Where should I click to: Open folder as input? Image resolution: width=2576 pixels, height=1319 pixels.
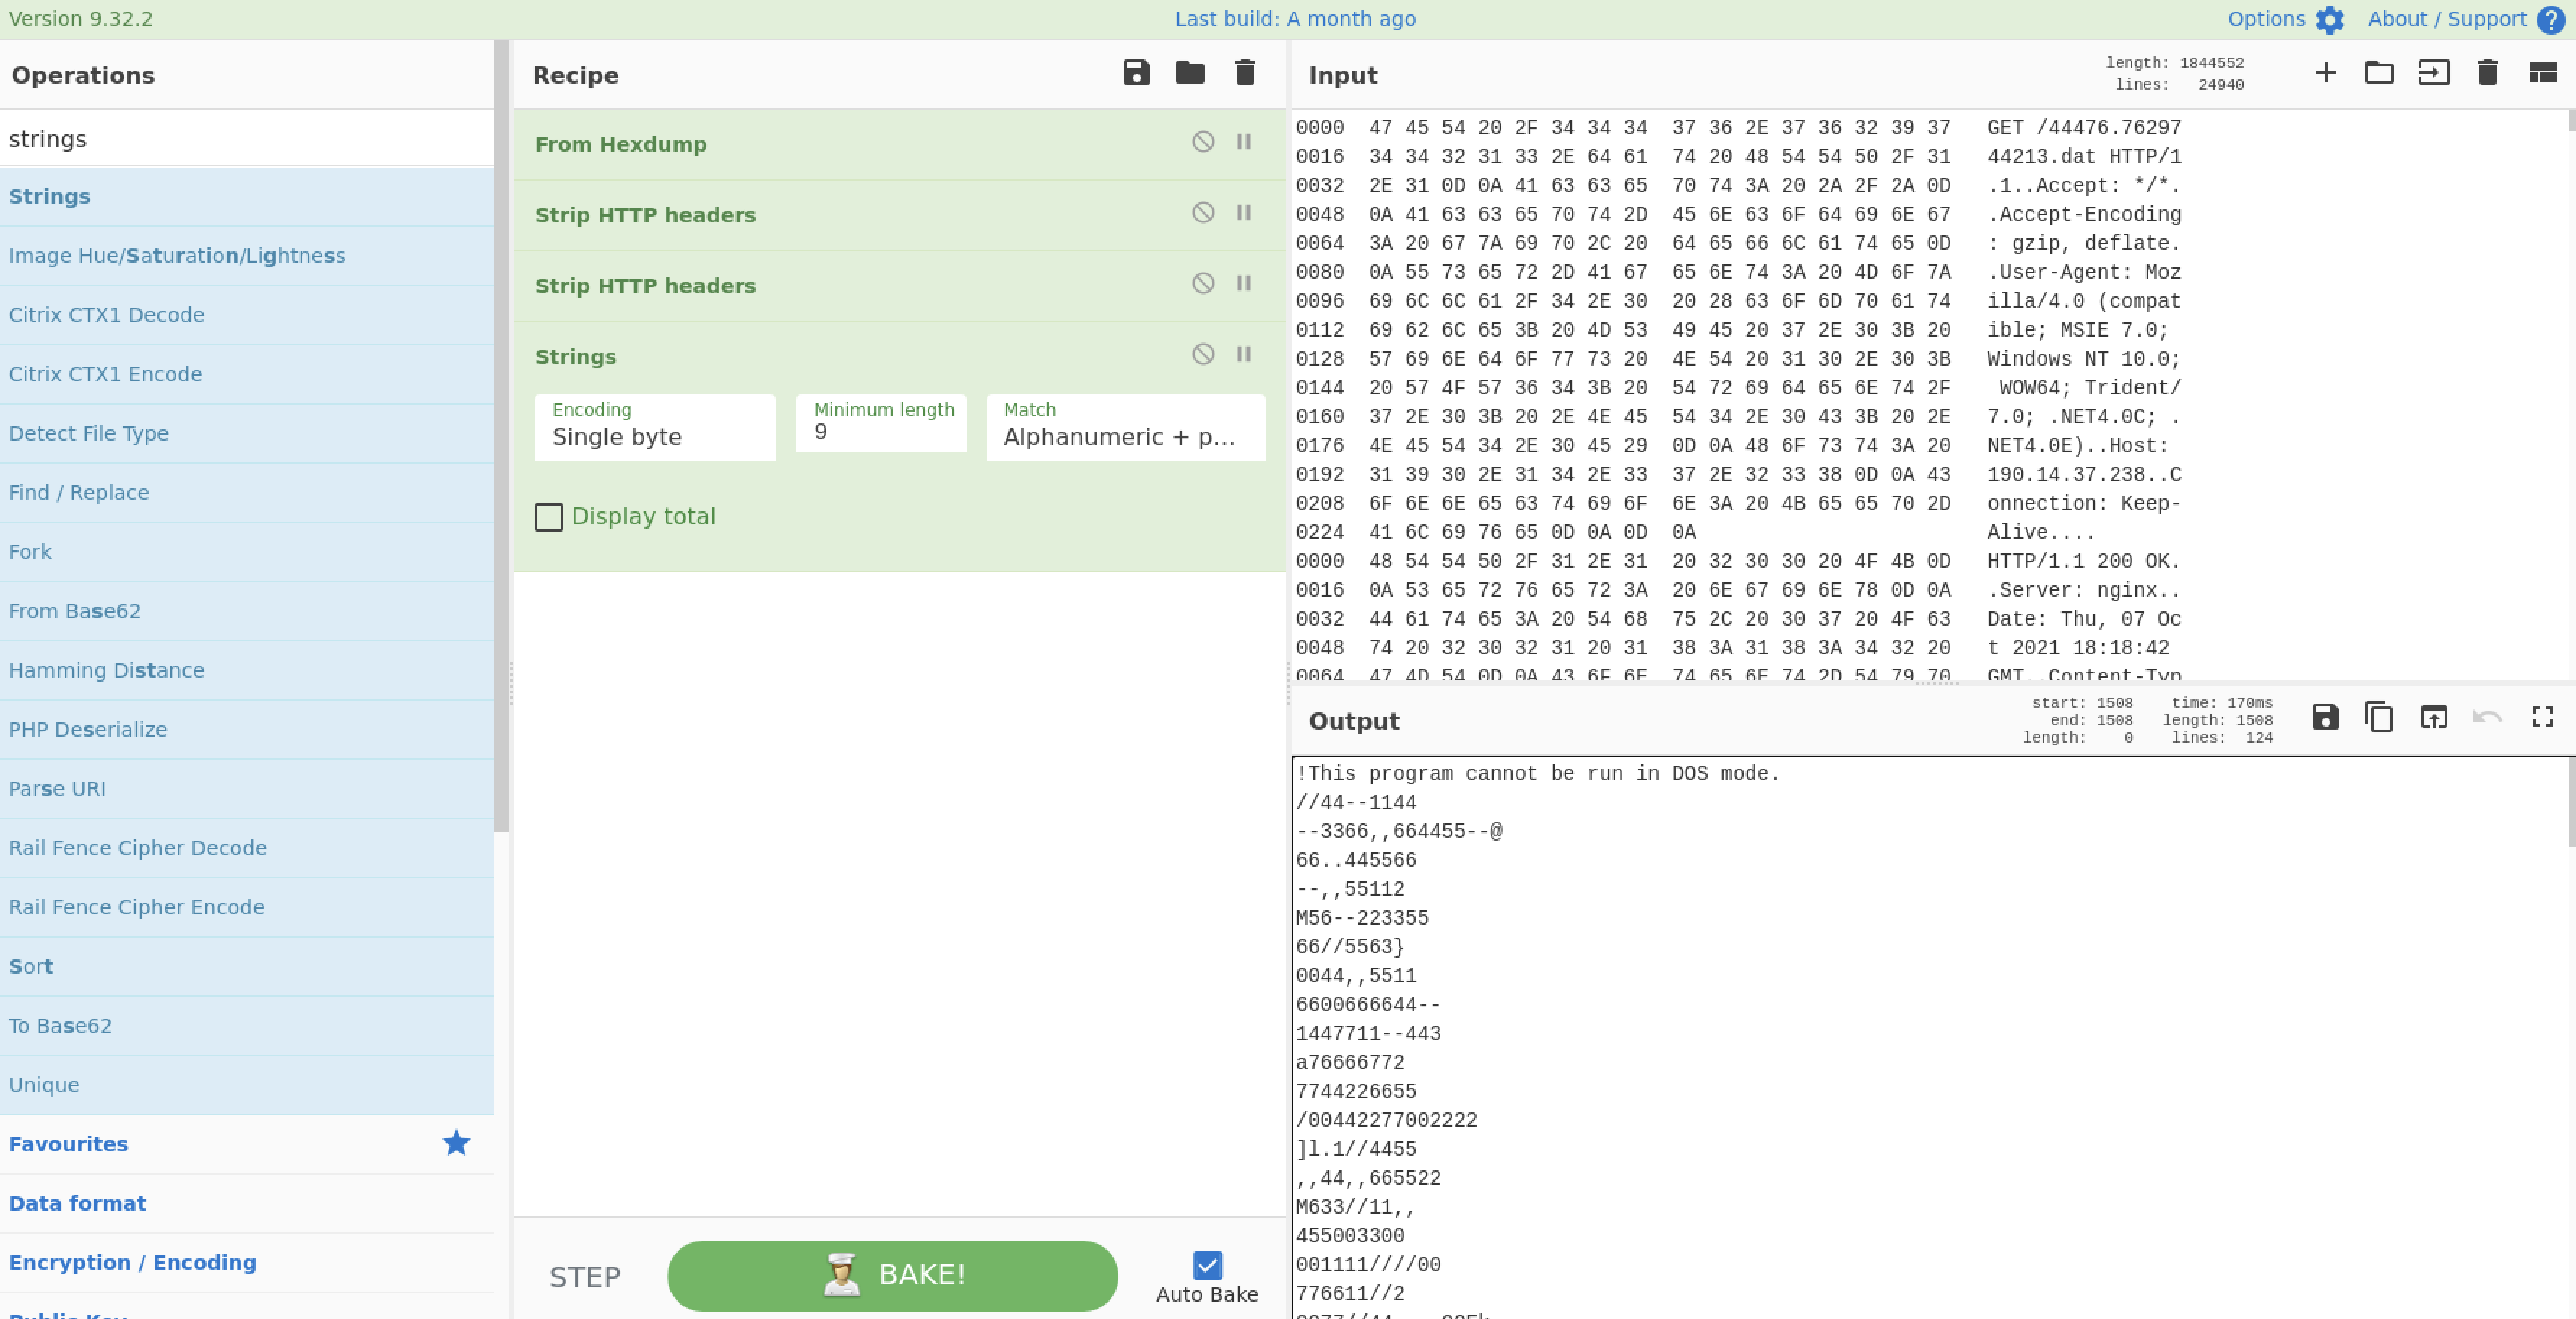point(2379,73)
